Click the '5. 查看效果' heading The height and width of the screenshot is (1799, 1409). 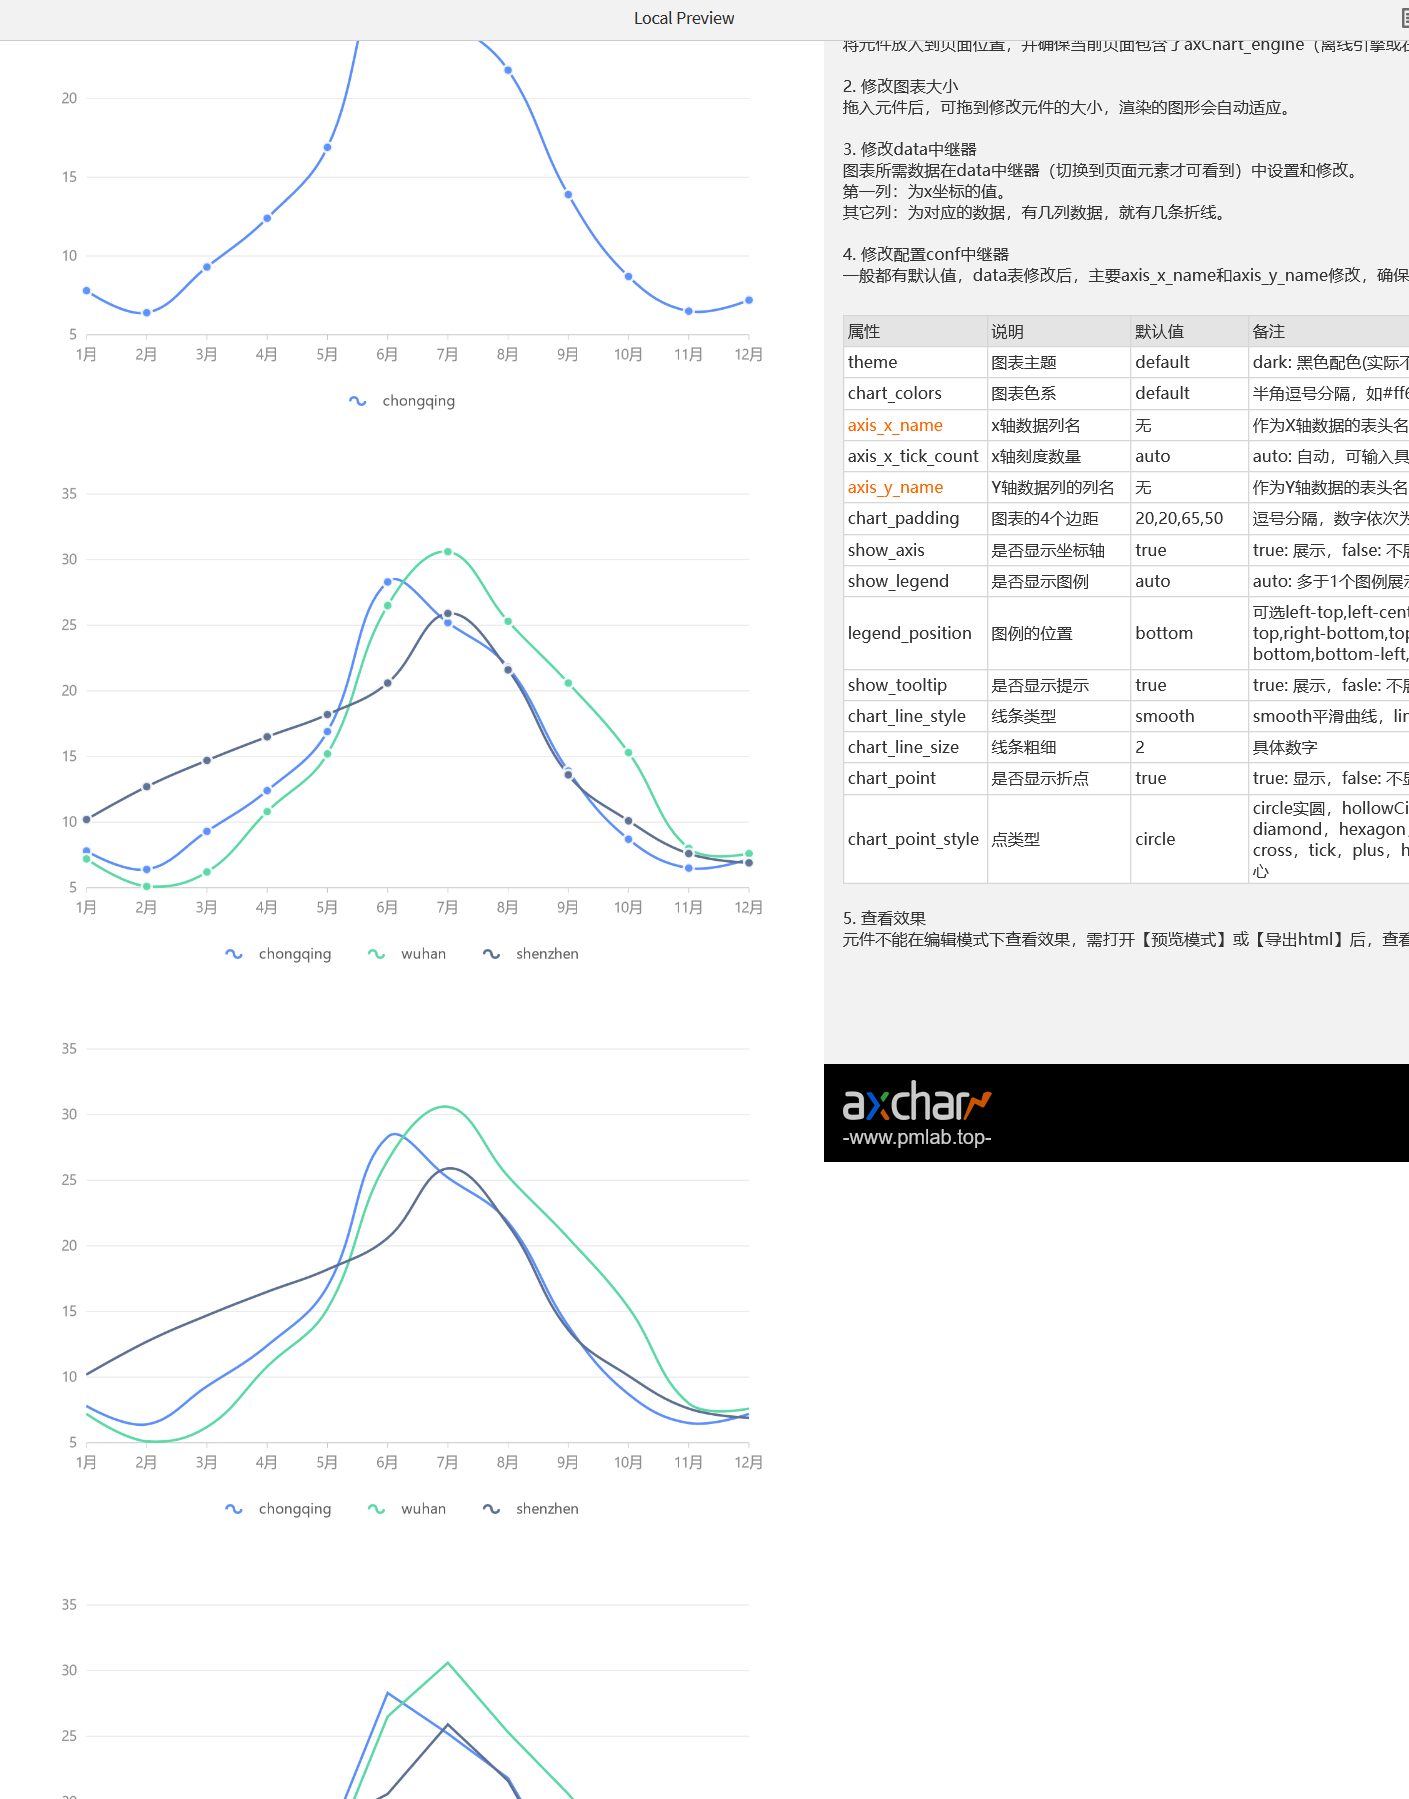pyautogui.click(x=884, y=918)
